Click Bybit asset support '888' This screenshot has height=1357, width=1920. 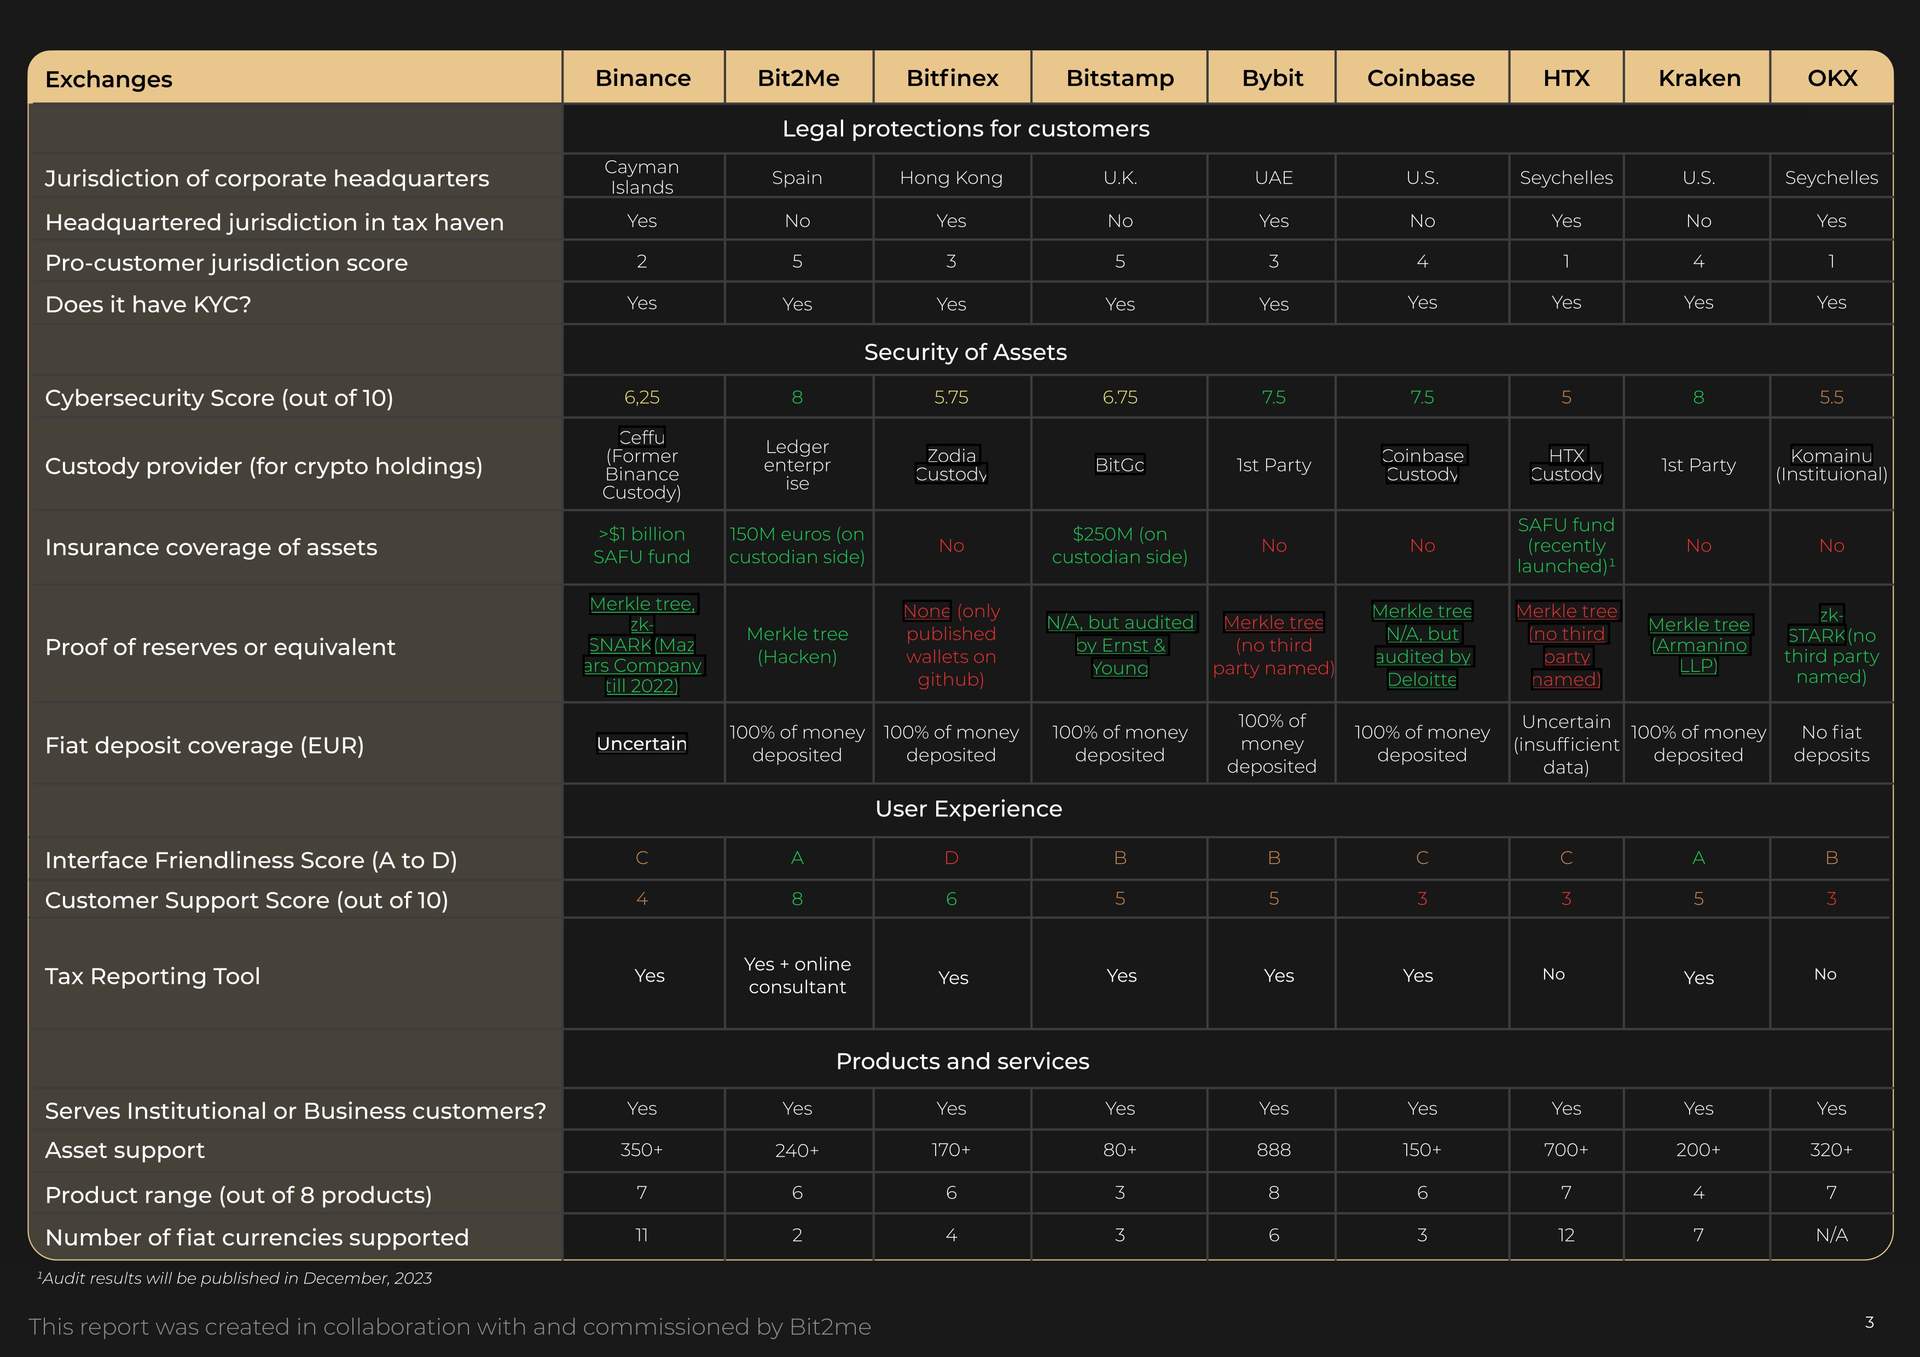point(1273,1150)
